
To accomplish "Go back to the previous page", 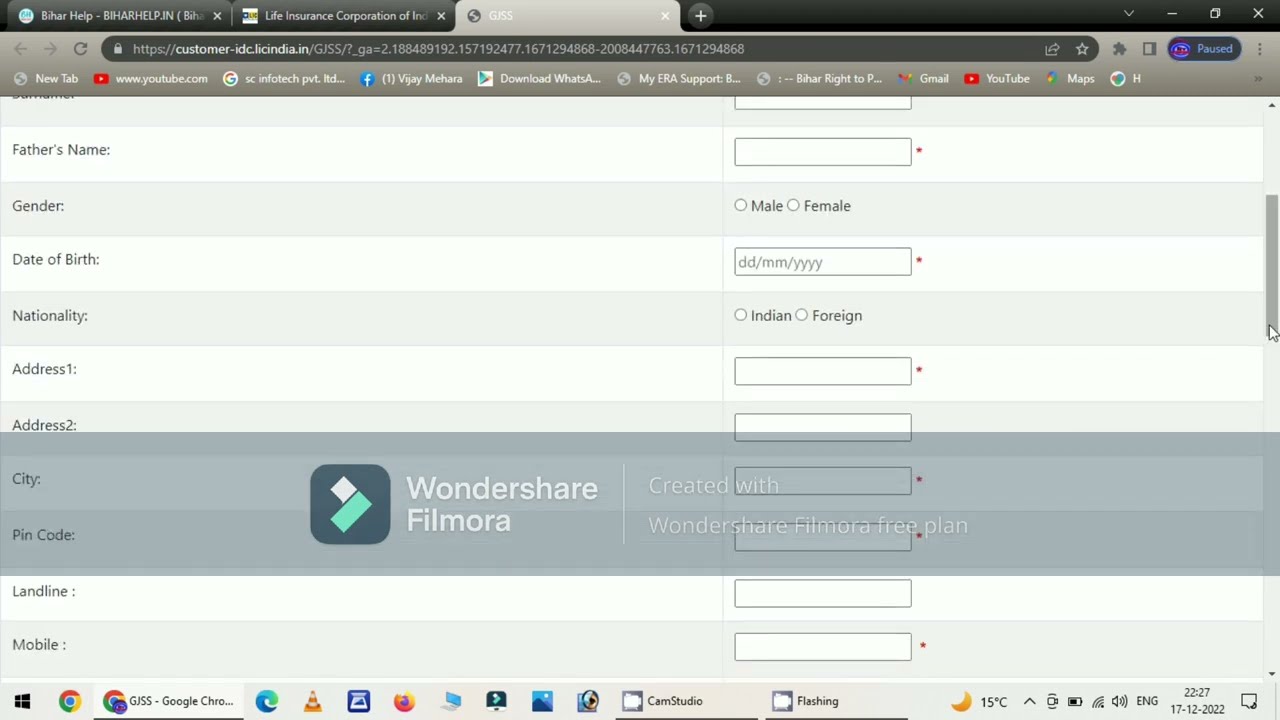I will pos(22,49).
